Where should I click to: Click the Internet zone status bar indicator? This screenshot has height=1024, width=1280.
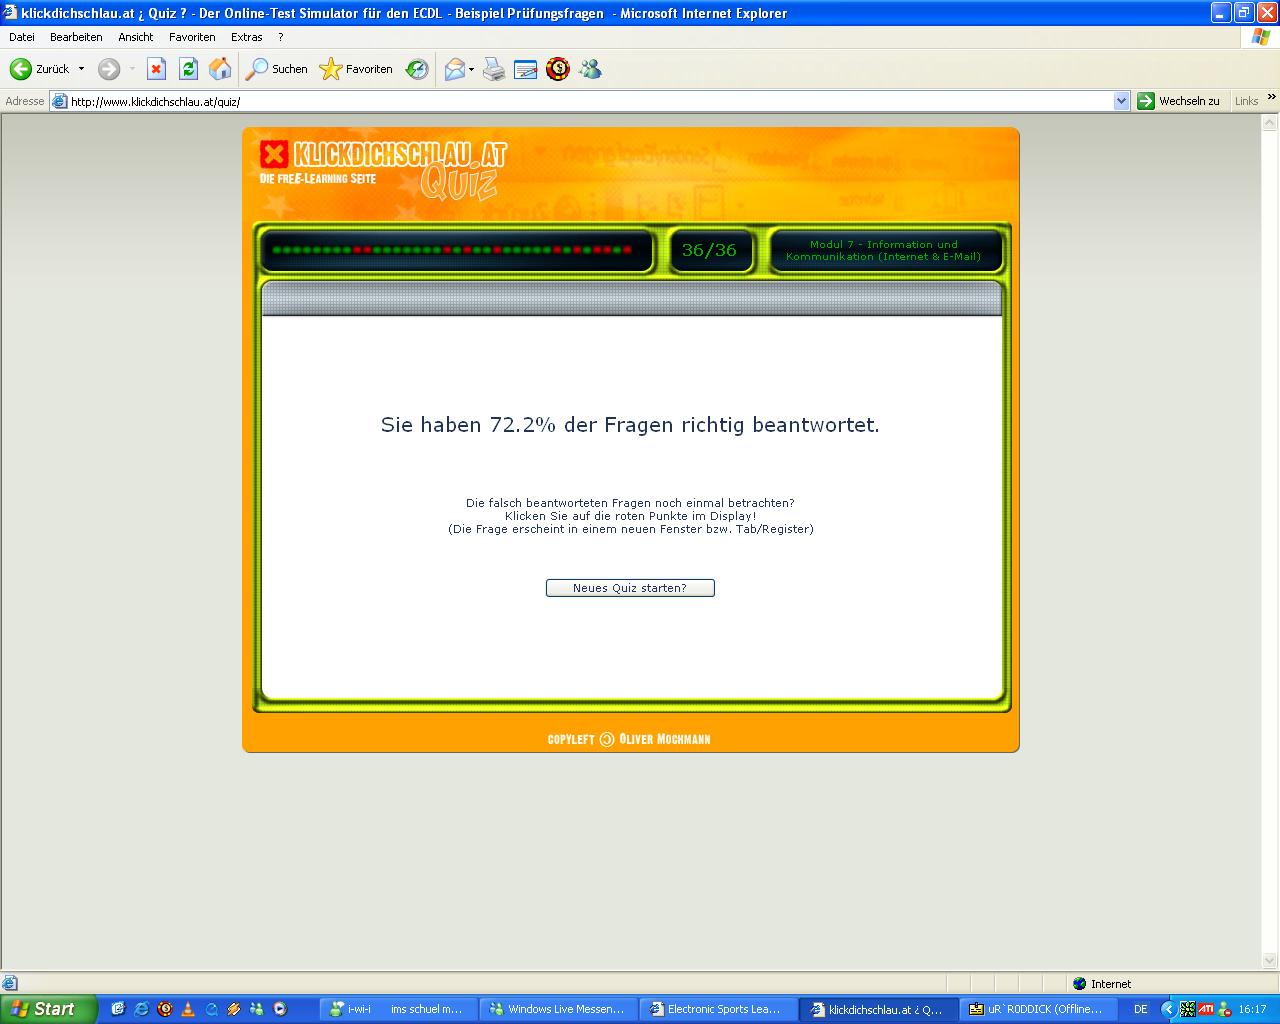pyautogui.click(x=1101, y=984)
